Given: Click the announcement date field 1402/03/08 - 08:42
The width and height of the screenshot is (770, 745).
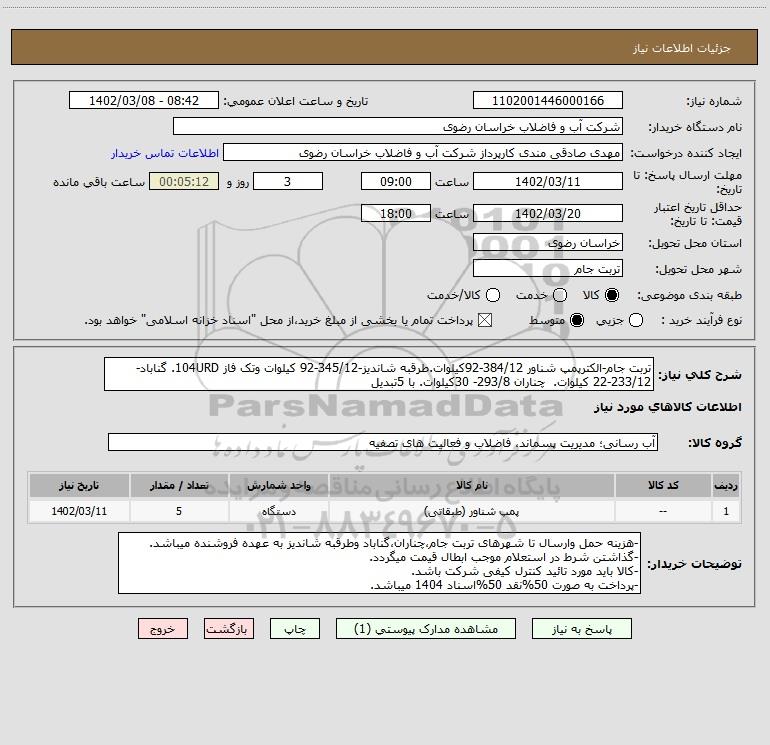Looking at the screenshot, I should (x=144, y=100).
